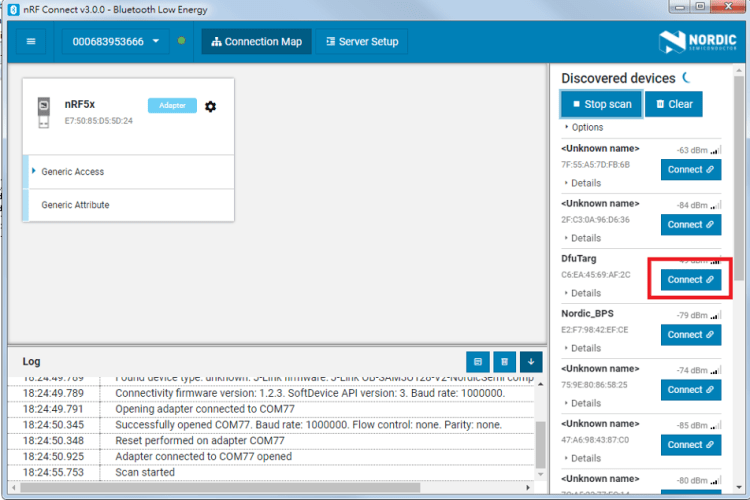Click the log horizontal scrollbar
This screenshot has width=750, height=500.
[x=270, y=487]
